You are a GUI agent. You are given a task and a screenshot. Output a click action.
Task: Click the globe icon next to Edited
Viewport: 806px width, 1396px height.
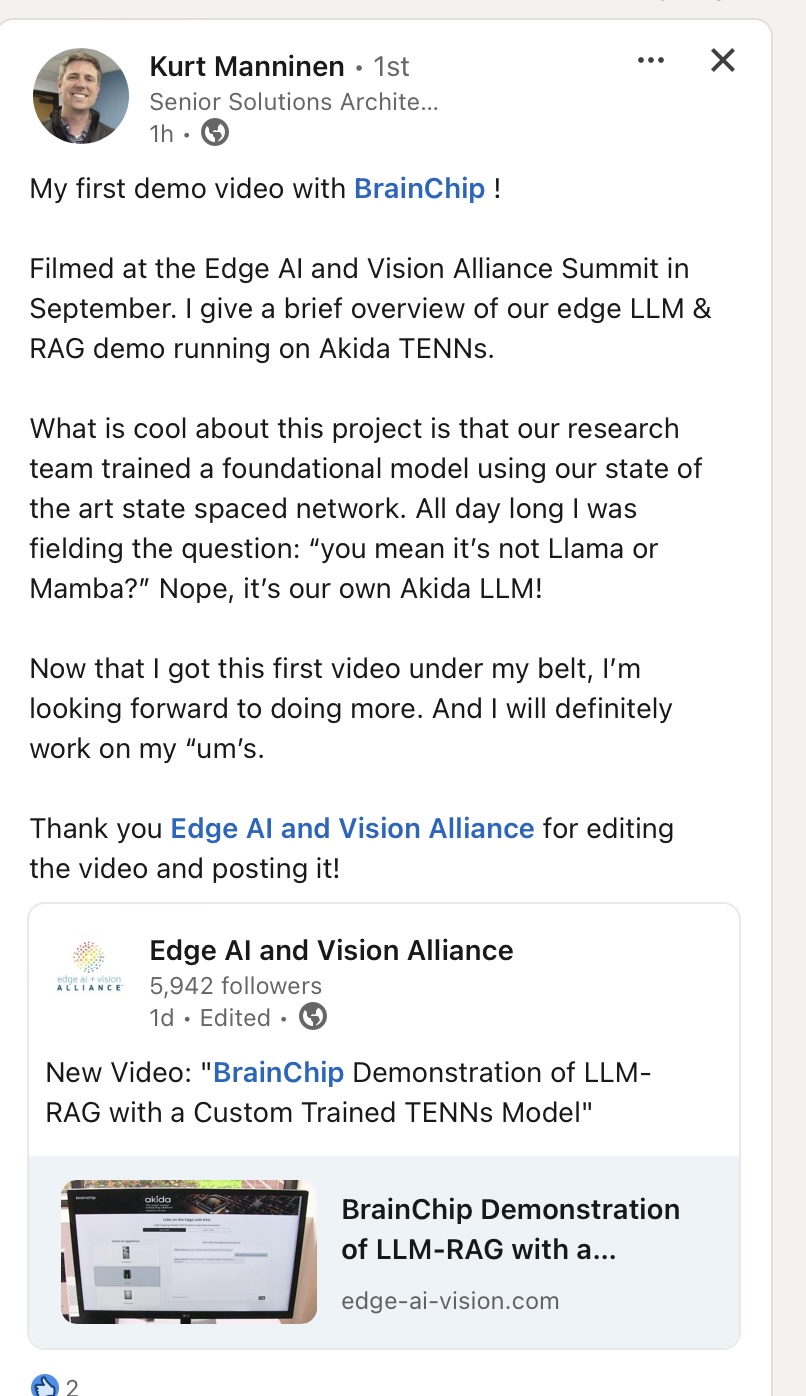(x=313, y=1018)
